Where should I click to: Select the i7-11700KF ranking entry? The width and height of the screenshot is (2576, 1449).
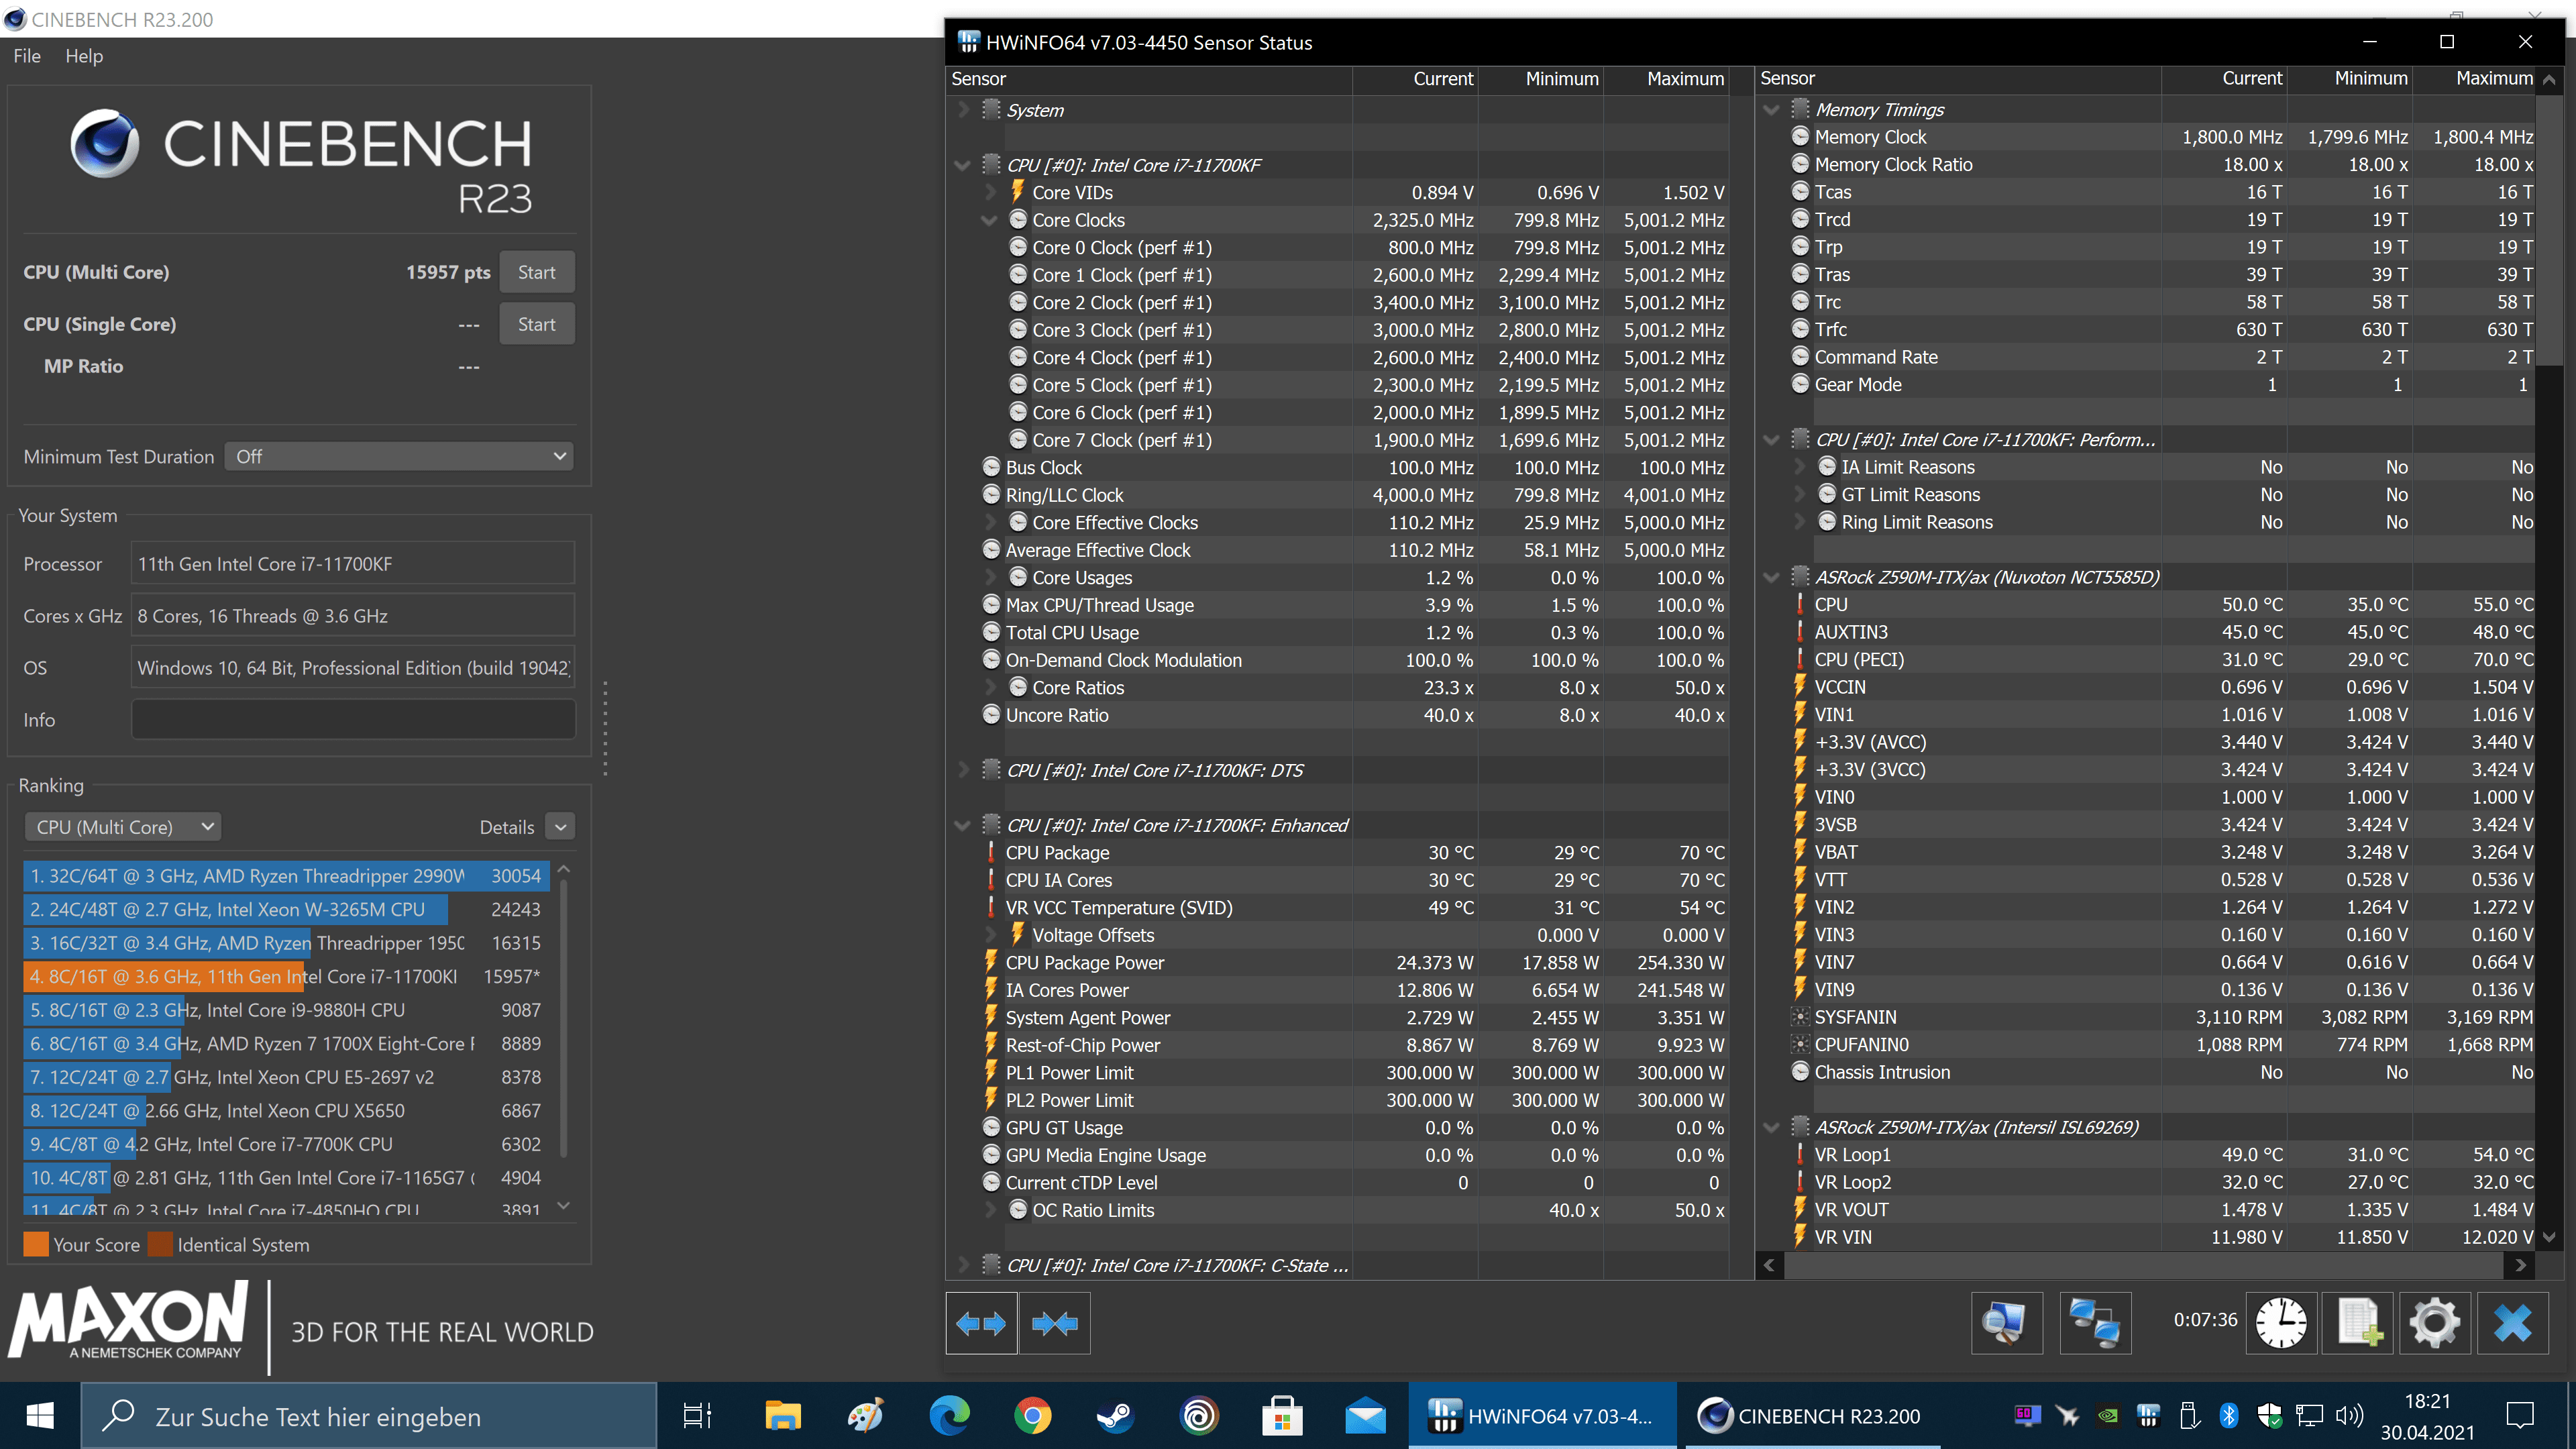coord(286,976)
